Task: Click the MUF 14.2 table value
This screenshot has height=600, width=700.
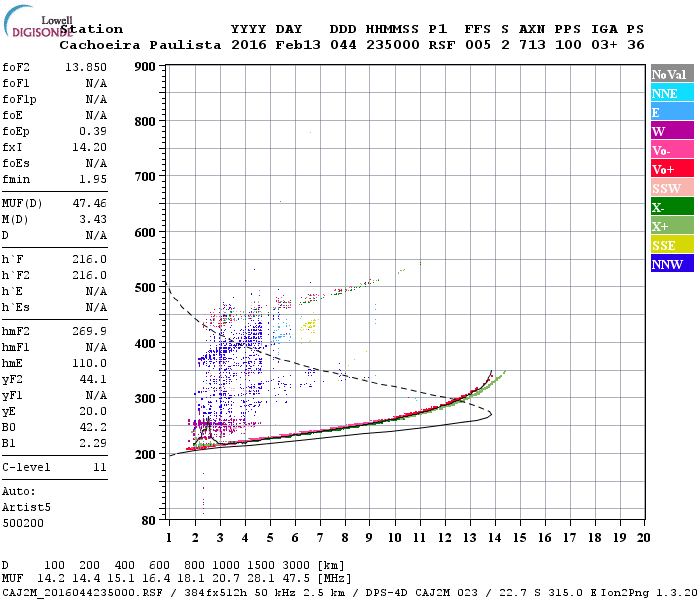Action: pyautogui.click(x=51, y=579)
